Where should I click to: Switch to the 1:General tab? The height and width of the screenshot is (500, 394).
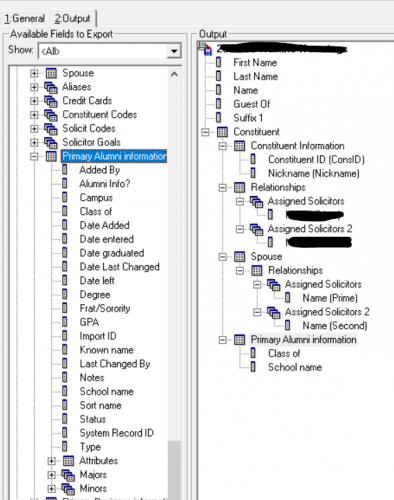[x=24, y=19]
